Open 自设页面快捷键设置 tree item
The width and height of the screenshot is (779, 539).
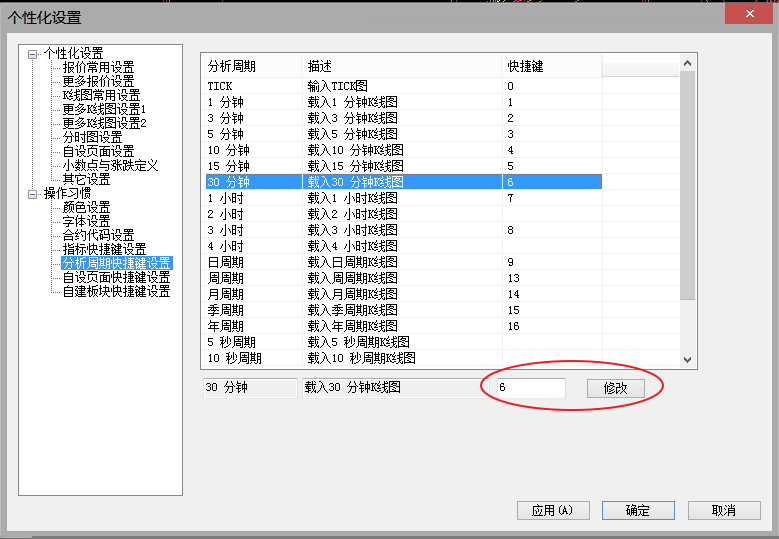click(x=117, y=277)
